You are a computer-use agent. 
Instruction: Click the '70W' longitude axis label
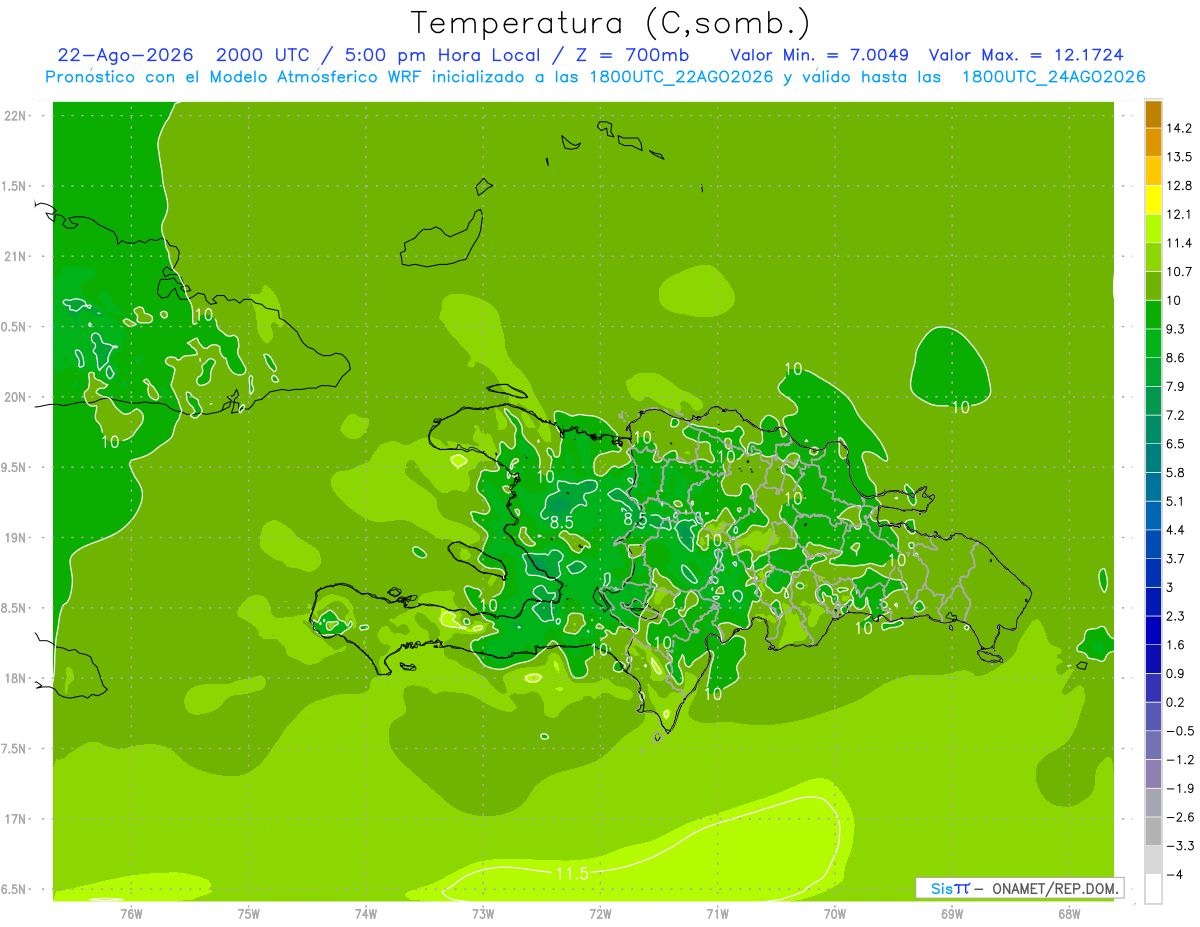(x=835, y=914)
